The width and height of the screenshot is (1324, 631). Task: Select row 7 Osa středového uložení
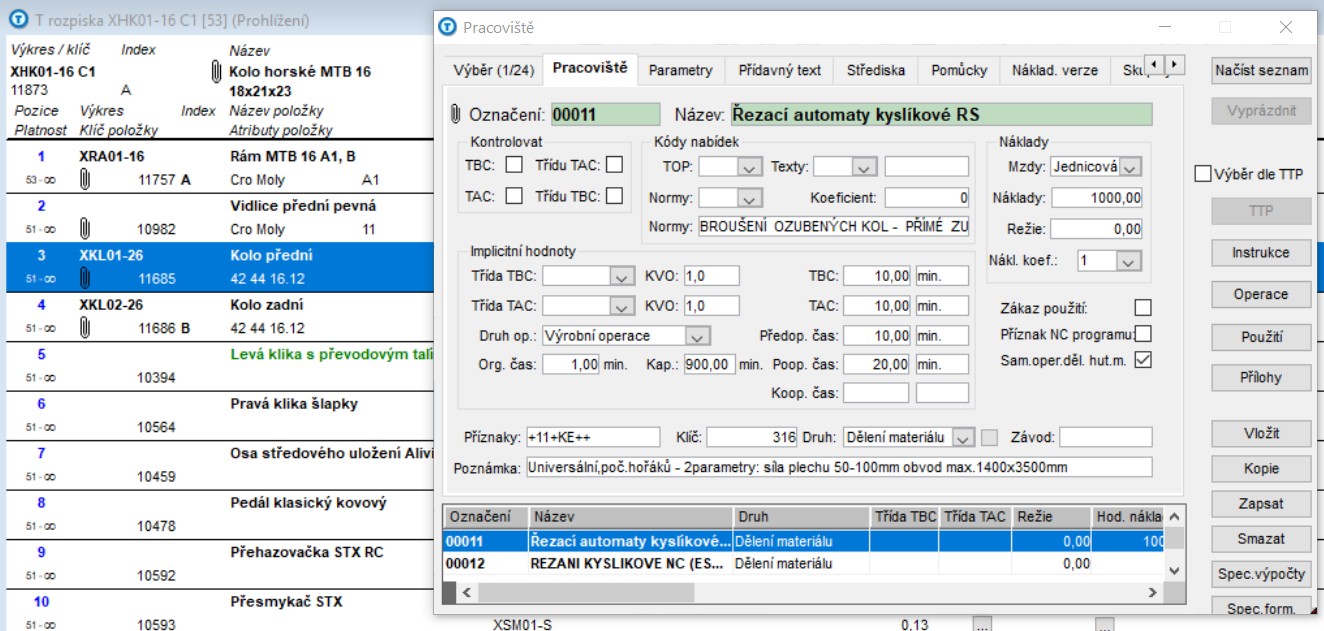pyautogui.click(x=220, y=465)
